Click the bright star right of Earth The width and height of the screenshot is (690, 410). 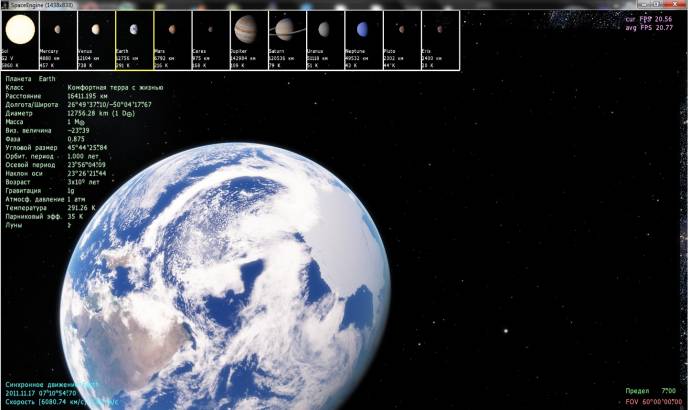(x=506, y=331)
